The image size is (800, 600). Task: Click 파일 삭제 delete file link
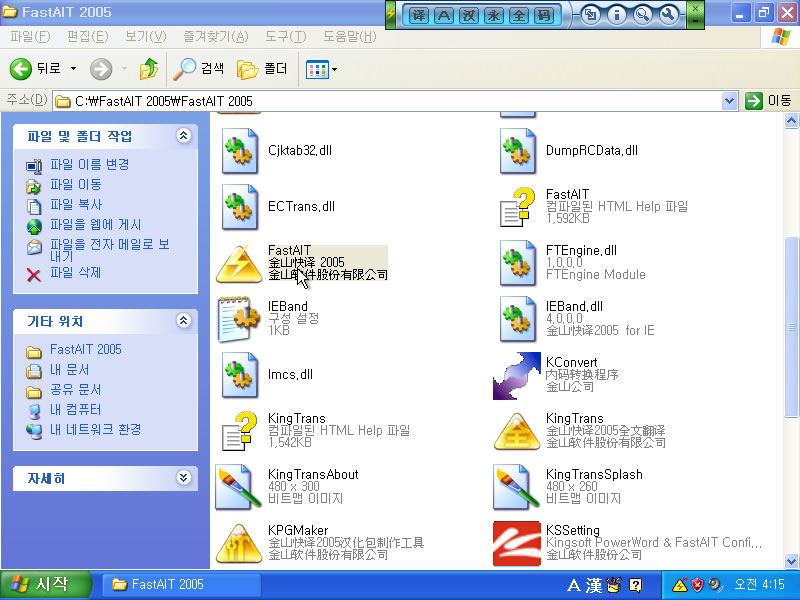[76, 272]
